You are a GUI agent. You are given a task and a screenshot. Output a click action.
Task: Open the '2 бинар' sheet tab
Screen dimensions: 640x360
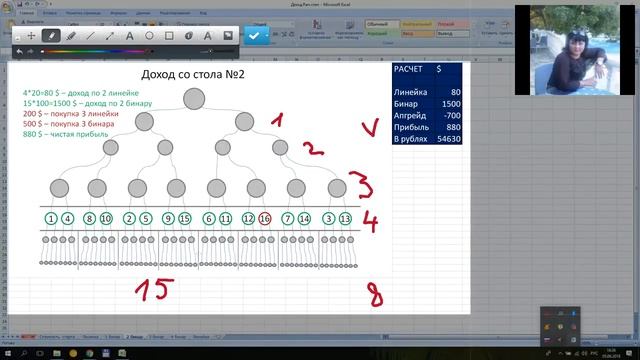tap(135, 337)
